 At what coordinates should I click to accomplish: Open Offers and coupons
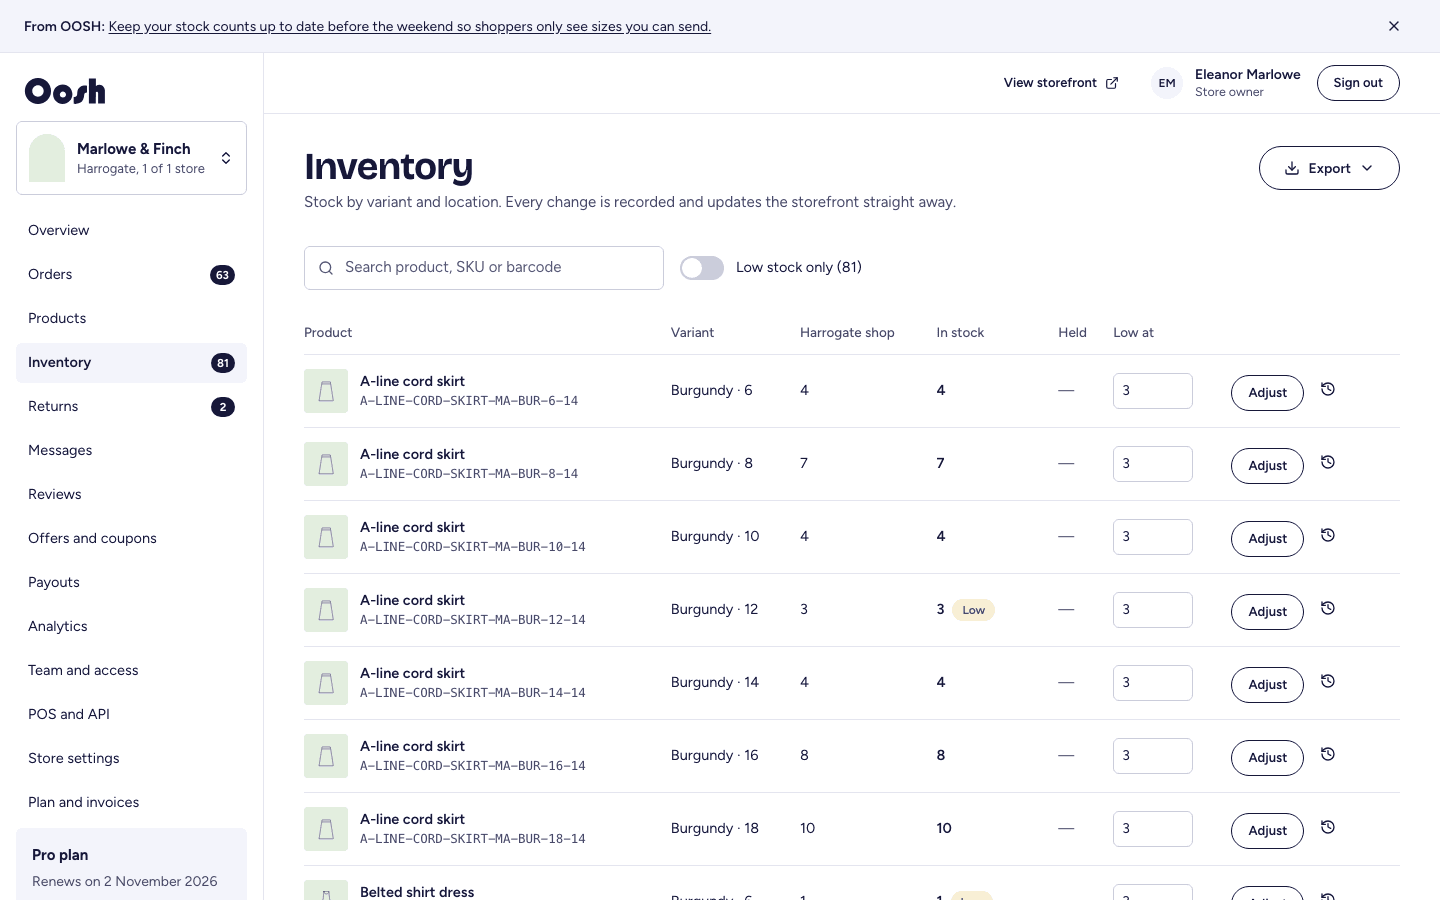click(x=131, y=538)
